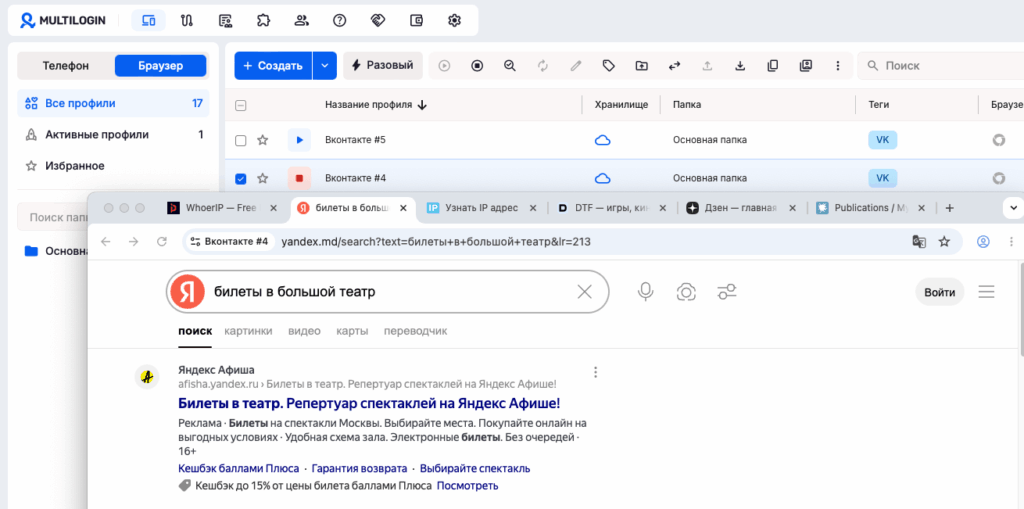Click the refresh arrows toolbar icon
This screenshot has width=1024, height=509.
[x=543, y=65]
